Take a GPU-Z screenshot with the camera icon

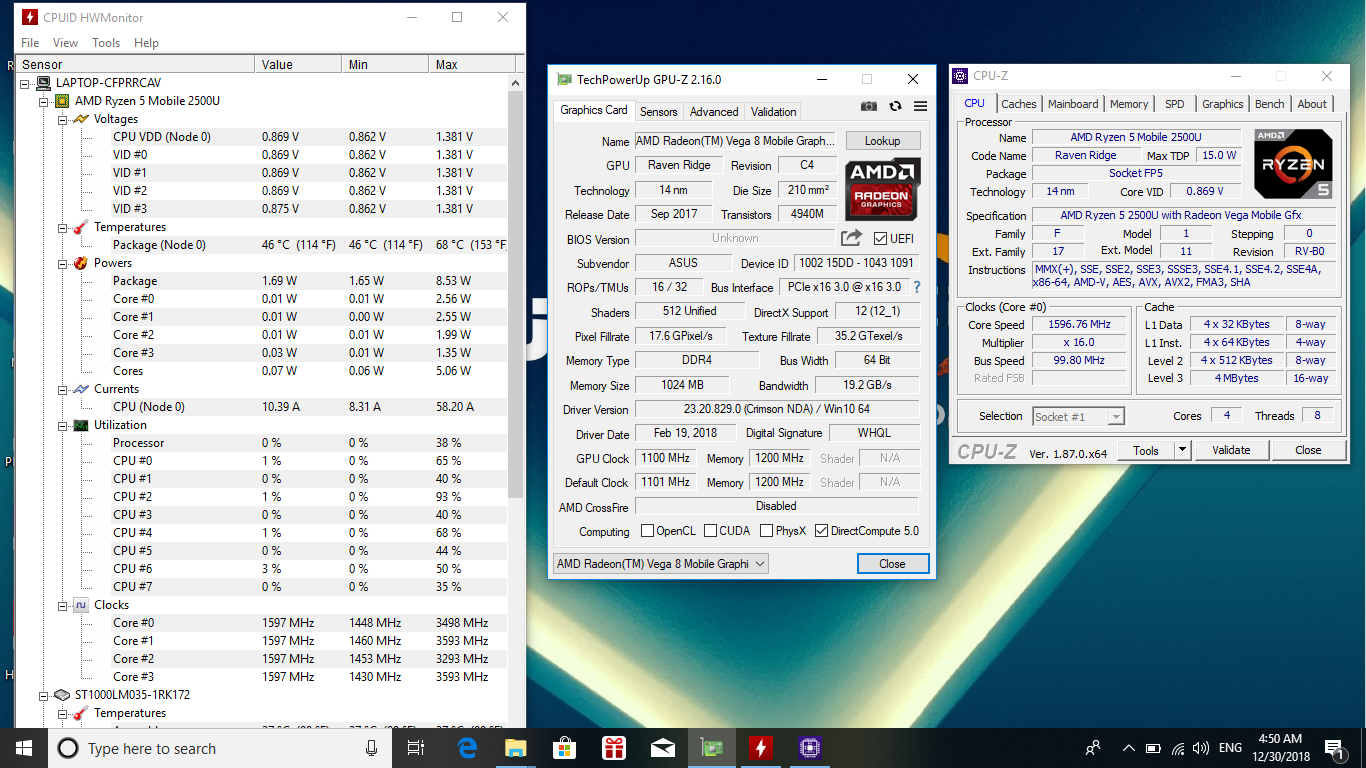coord(869,106)
